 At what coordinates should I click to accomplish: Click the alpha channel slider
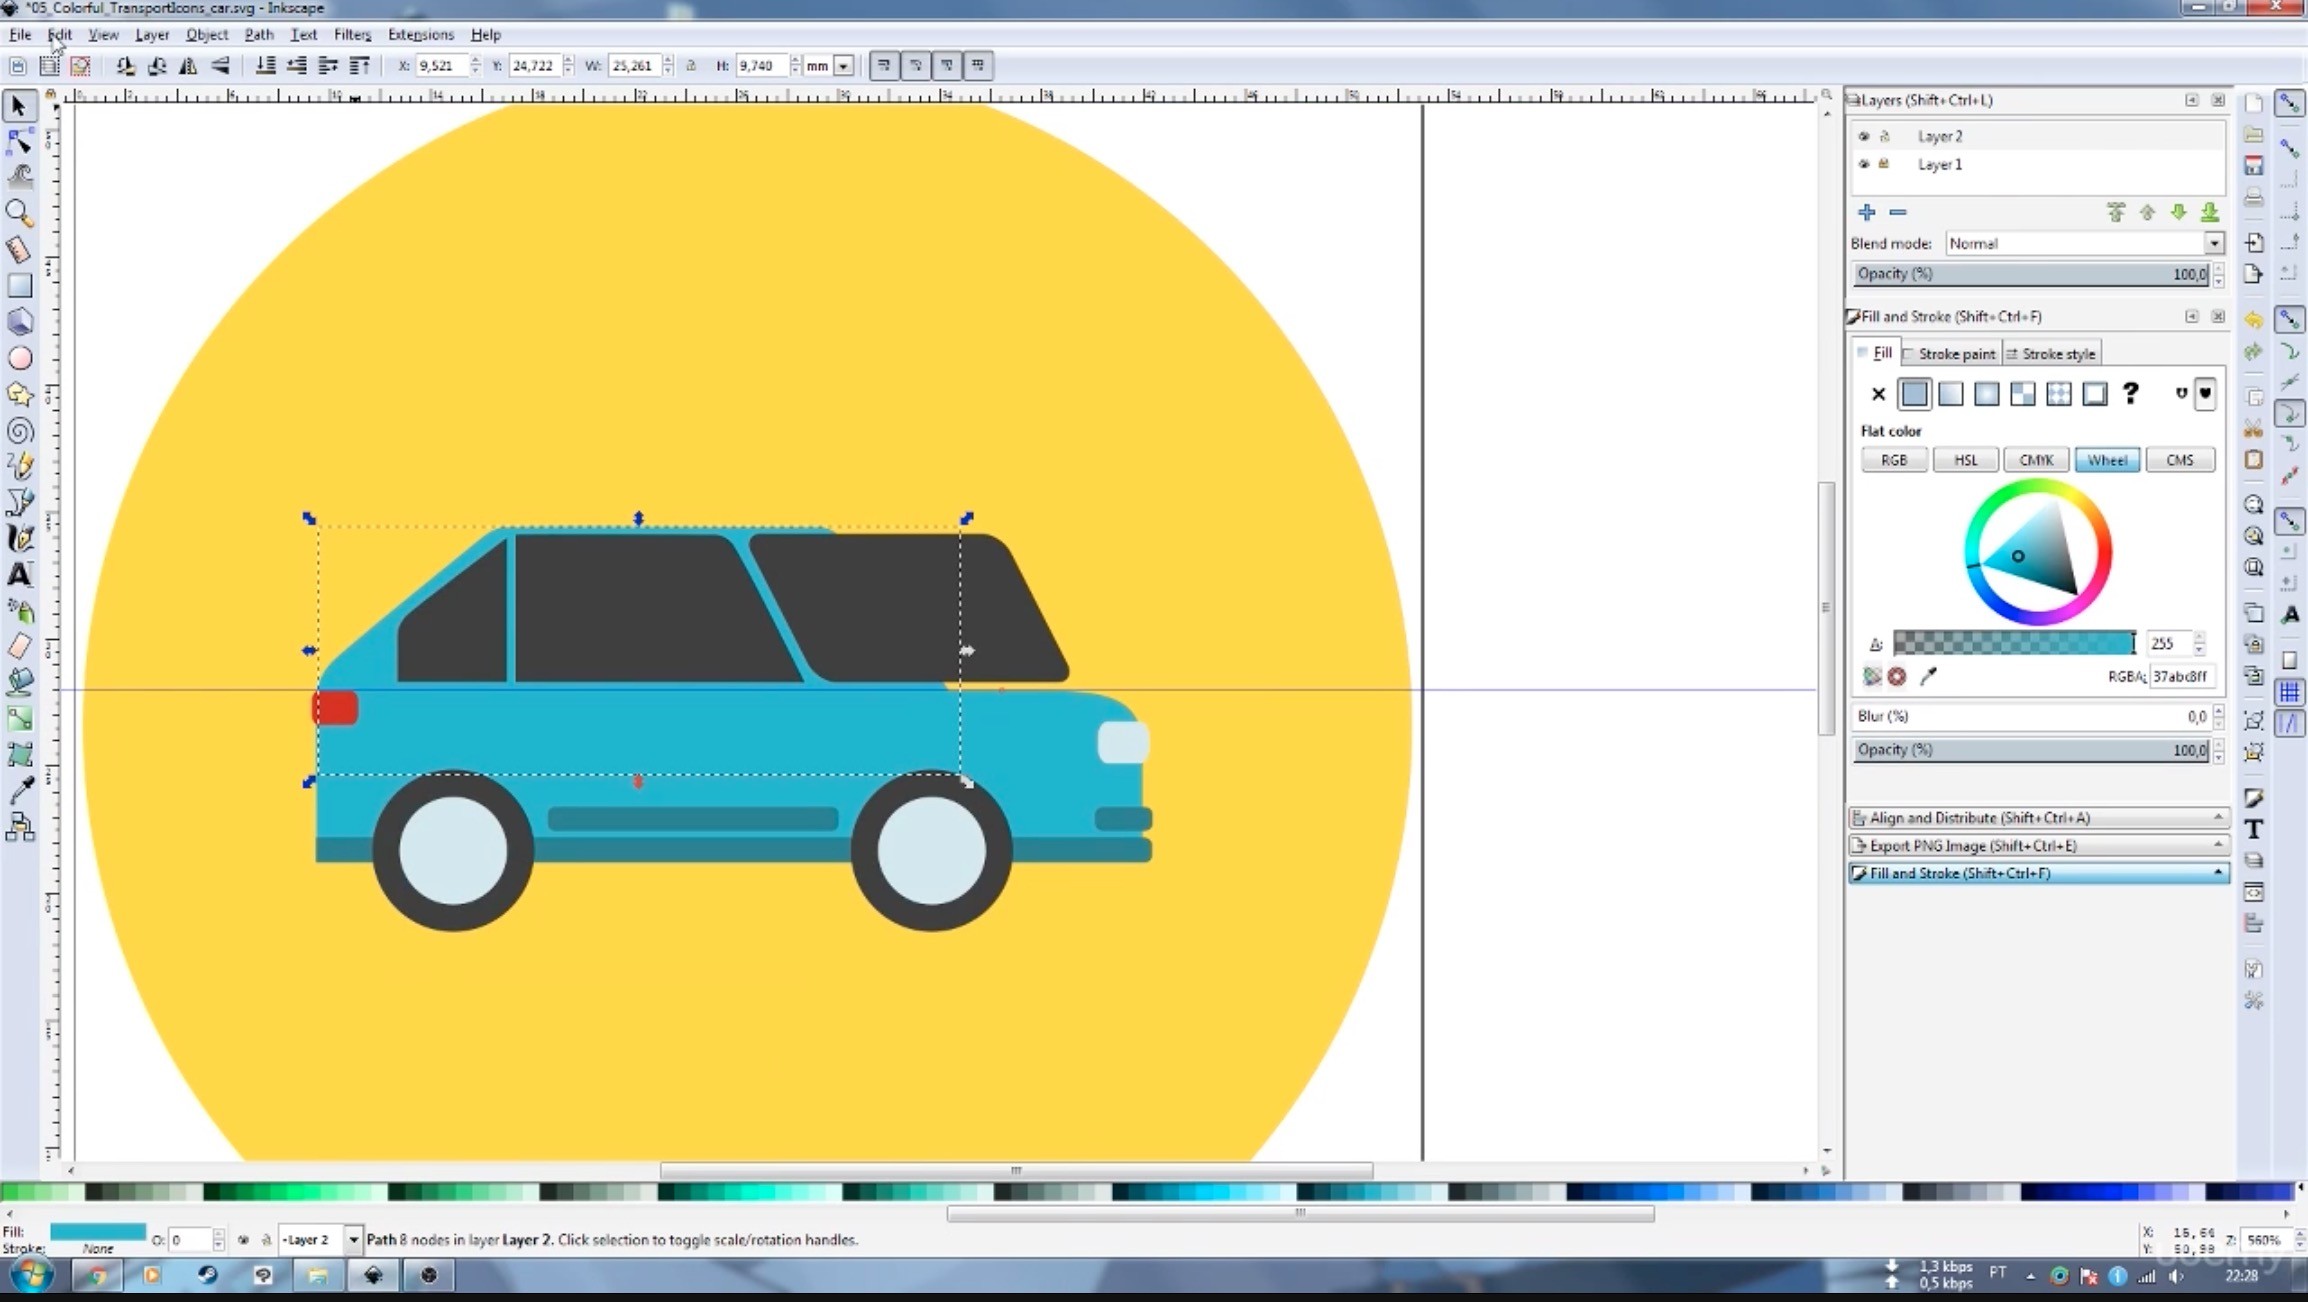pyautogui.click(x=2012, y=643)
